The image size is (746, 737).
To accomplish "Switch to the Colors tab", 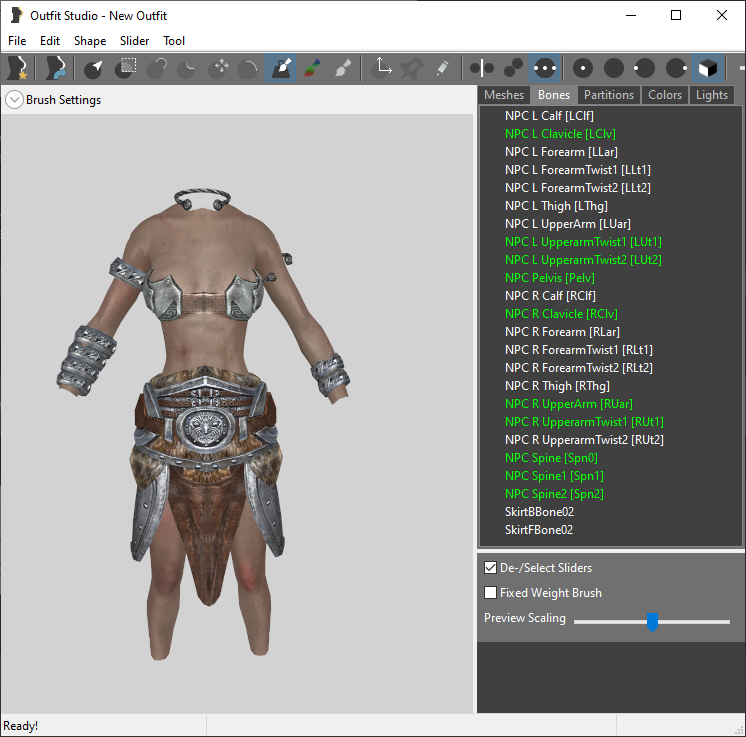I will click(x=665, y=95).
